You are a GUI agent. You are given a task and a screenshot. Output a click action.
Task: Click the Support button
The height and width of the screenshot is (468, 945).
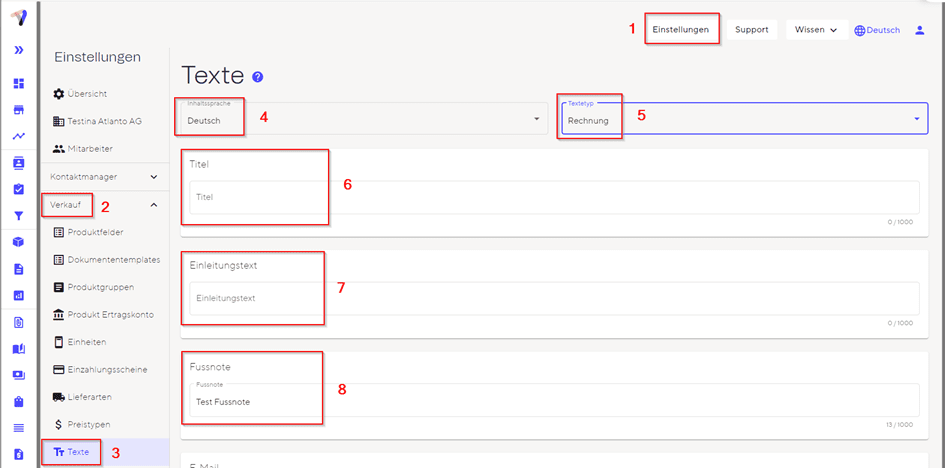(x=751, y=30)
